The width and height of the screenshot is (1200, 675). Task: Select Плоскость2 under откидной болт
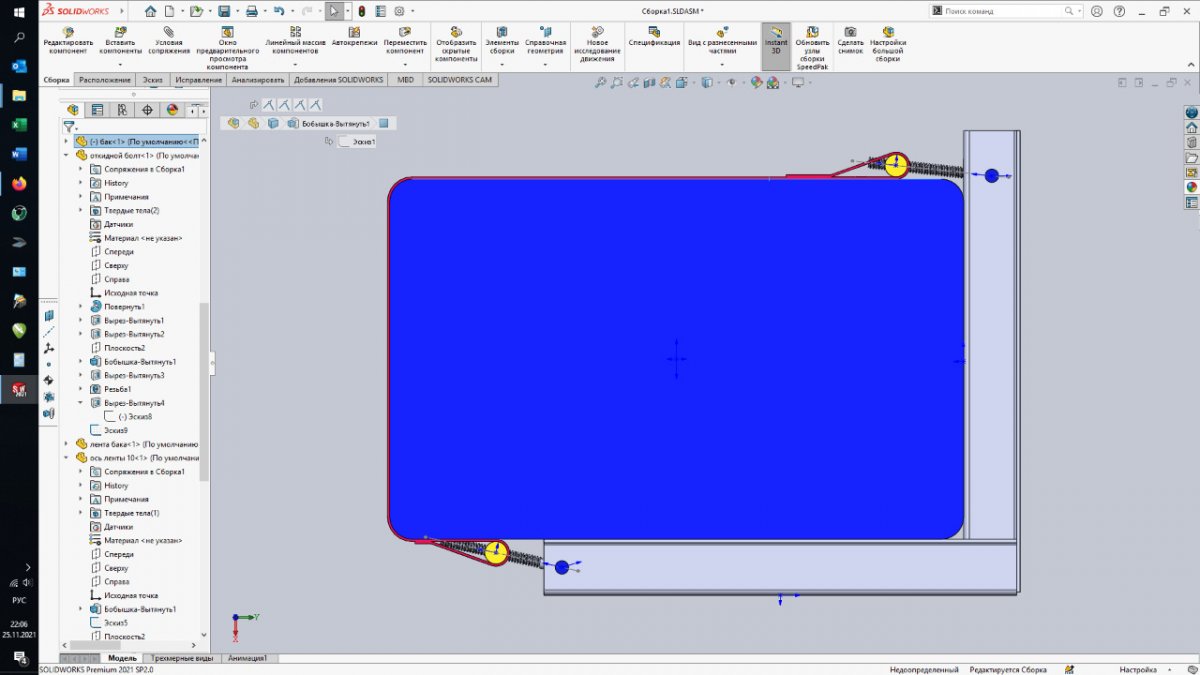116,348
